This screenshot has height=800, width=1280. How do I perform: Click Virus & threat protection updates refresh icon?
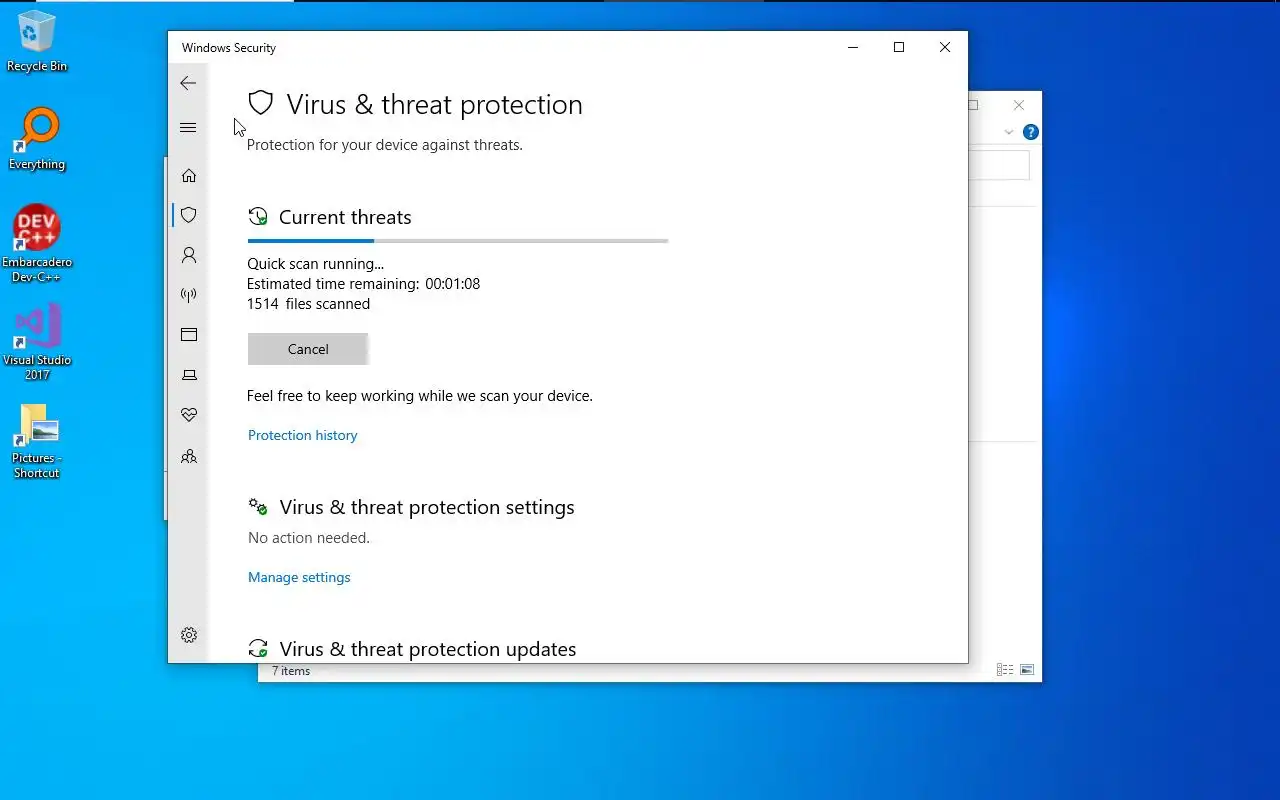tap(258, 649)
